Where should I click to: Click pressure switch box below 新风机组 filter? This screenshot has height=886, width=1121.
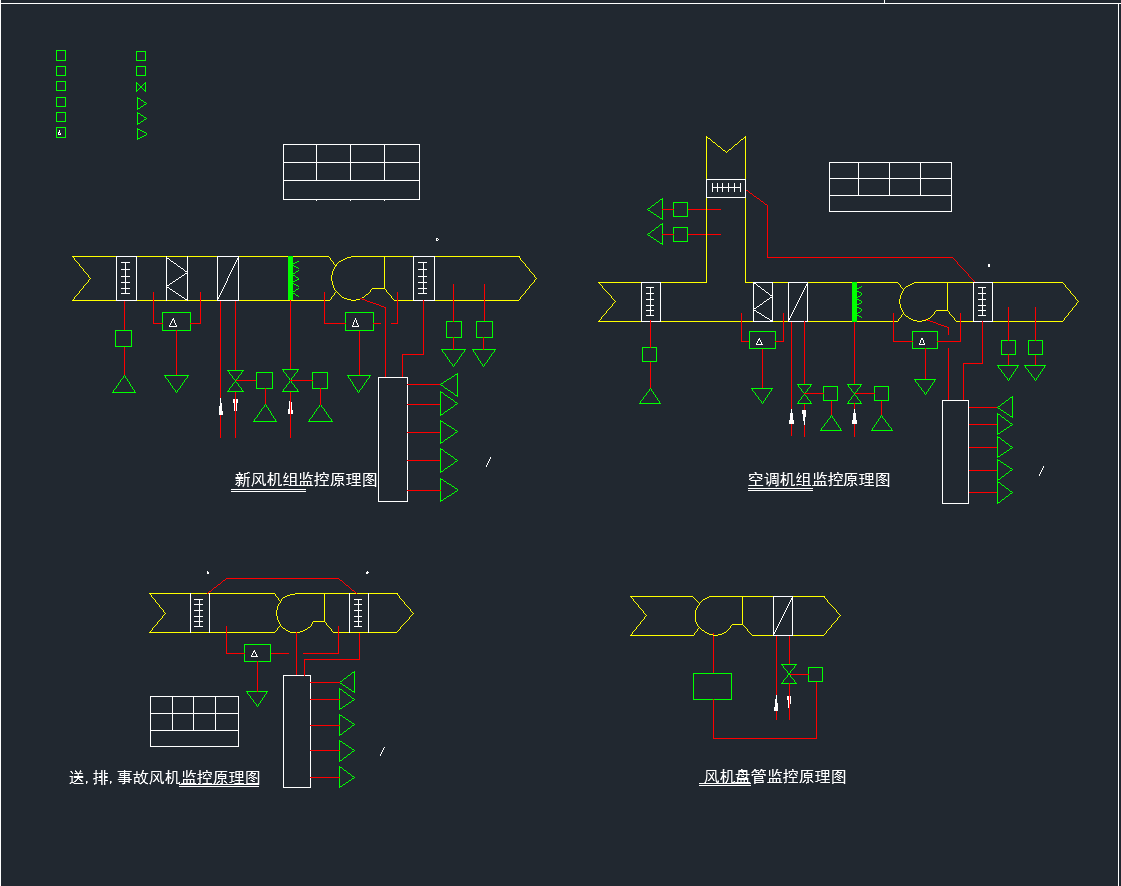pos(176,322)
